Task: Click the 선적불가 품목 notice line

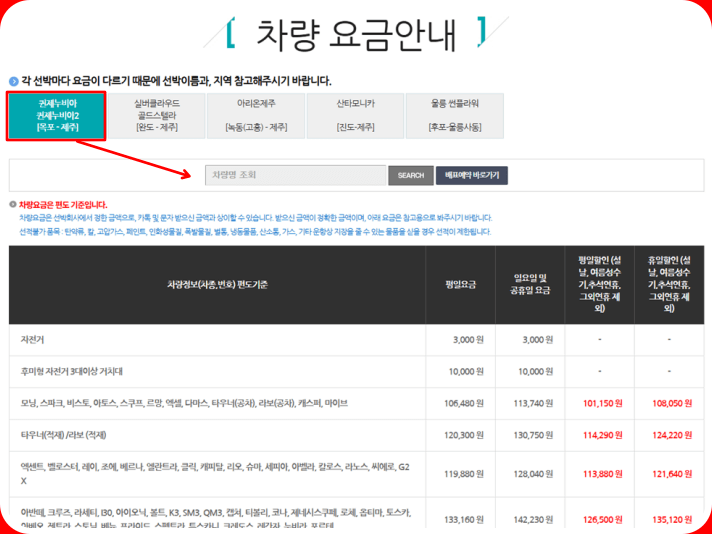Action: [255, 232]
